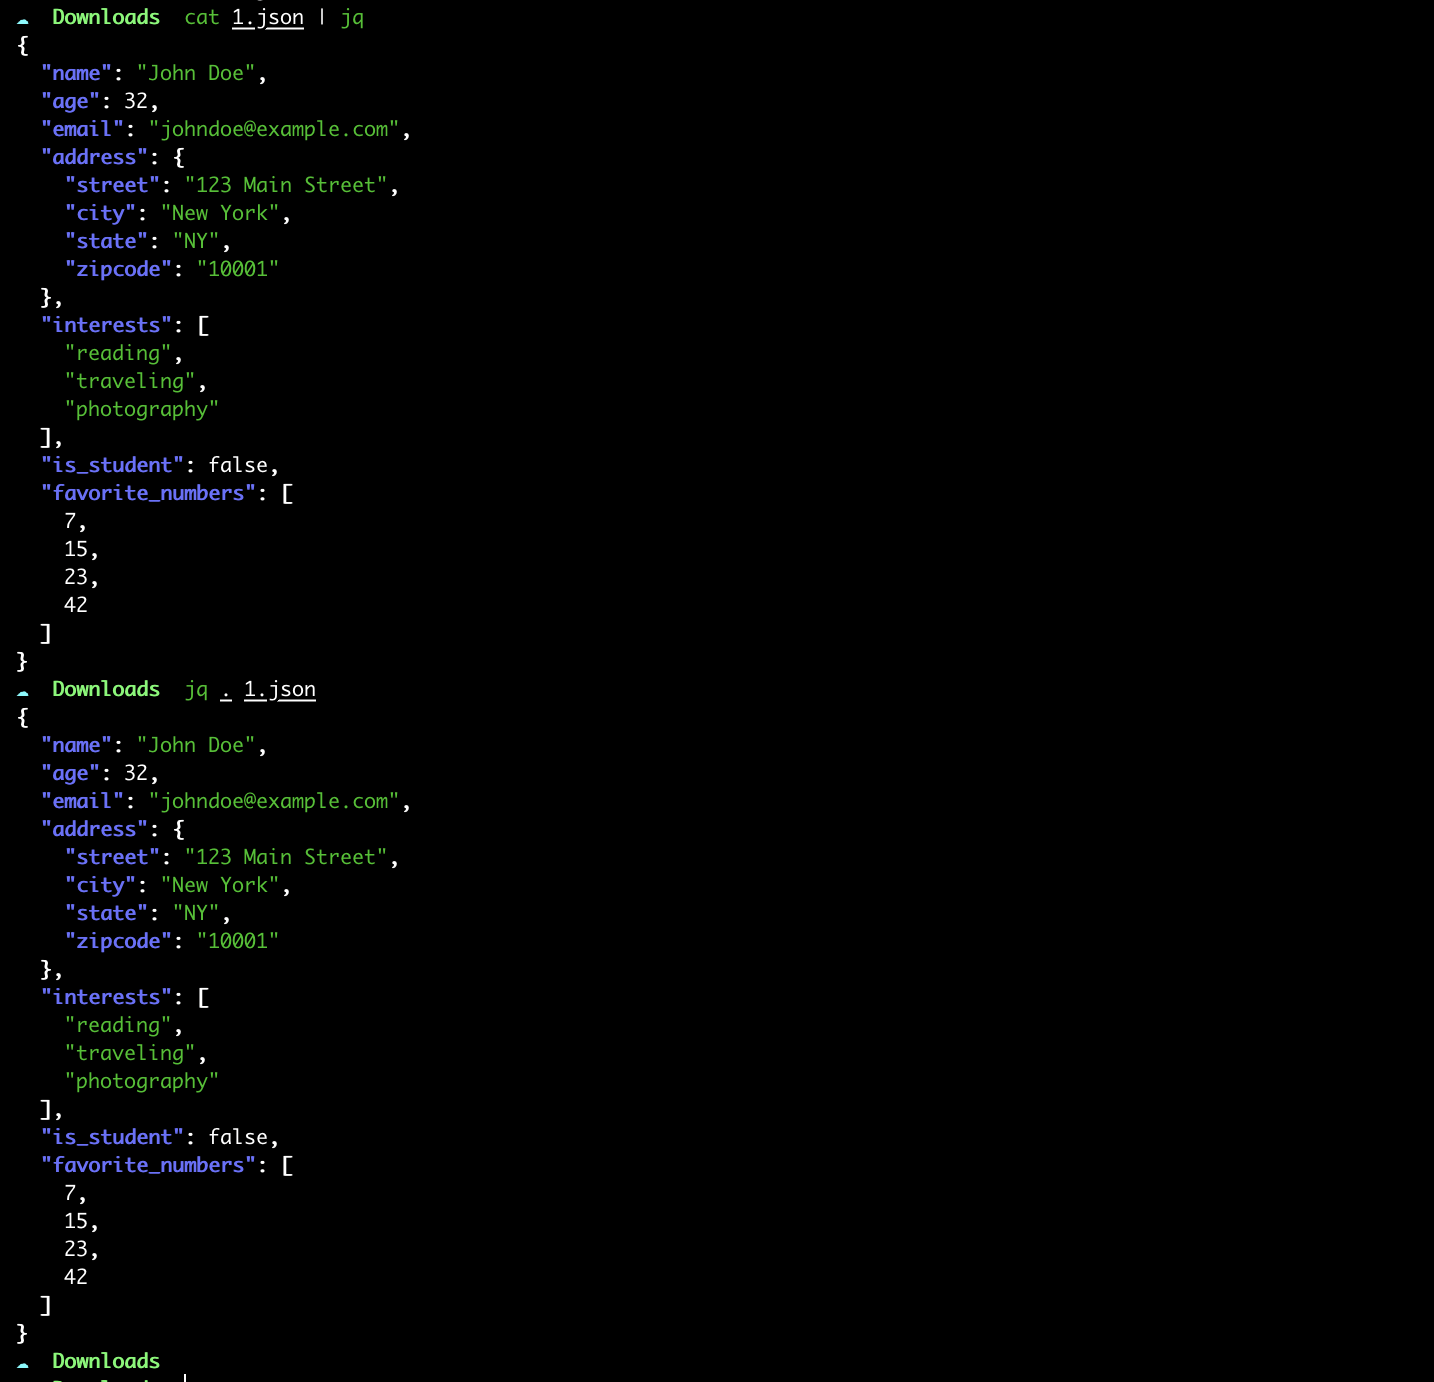Click the pipe symbol in the first command
Viewport: 1434px width, 1382px height.
click(322, 18)
